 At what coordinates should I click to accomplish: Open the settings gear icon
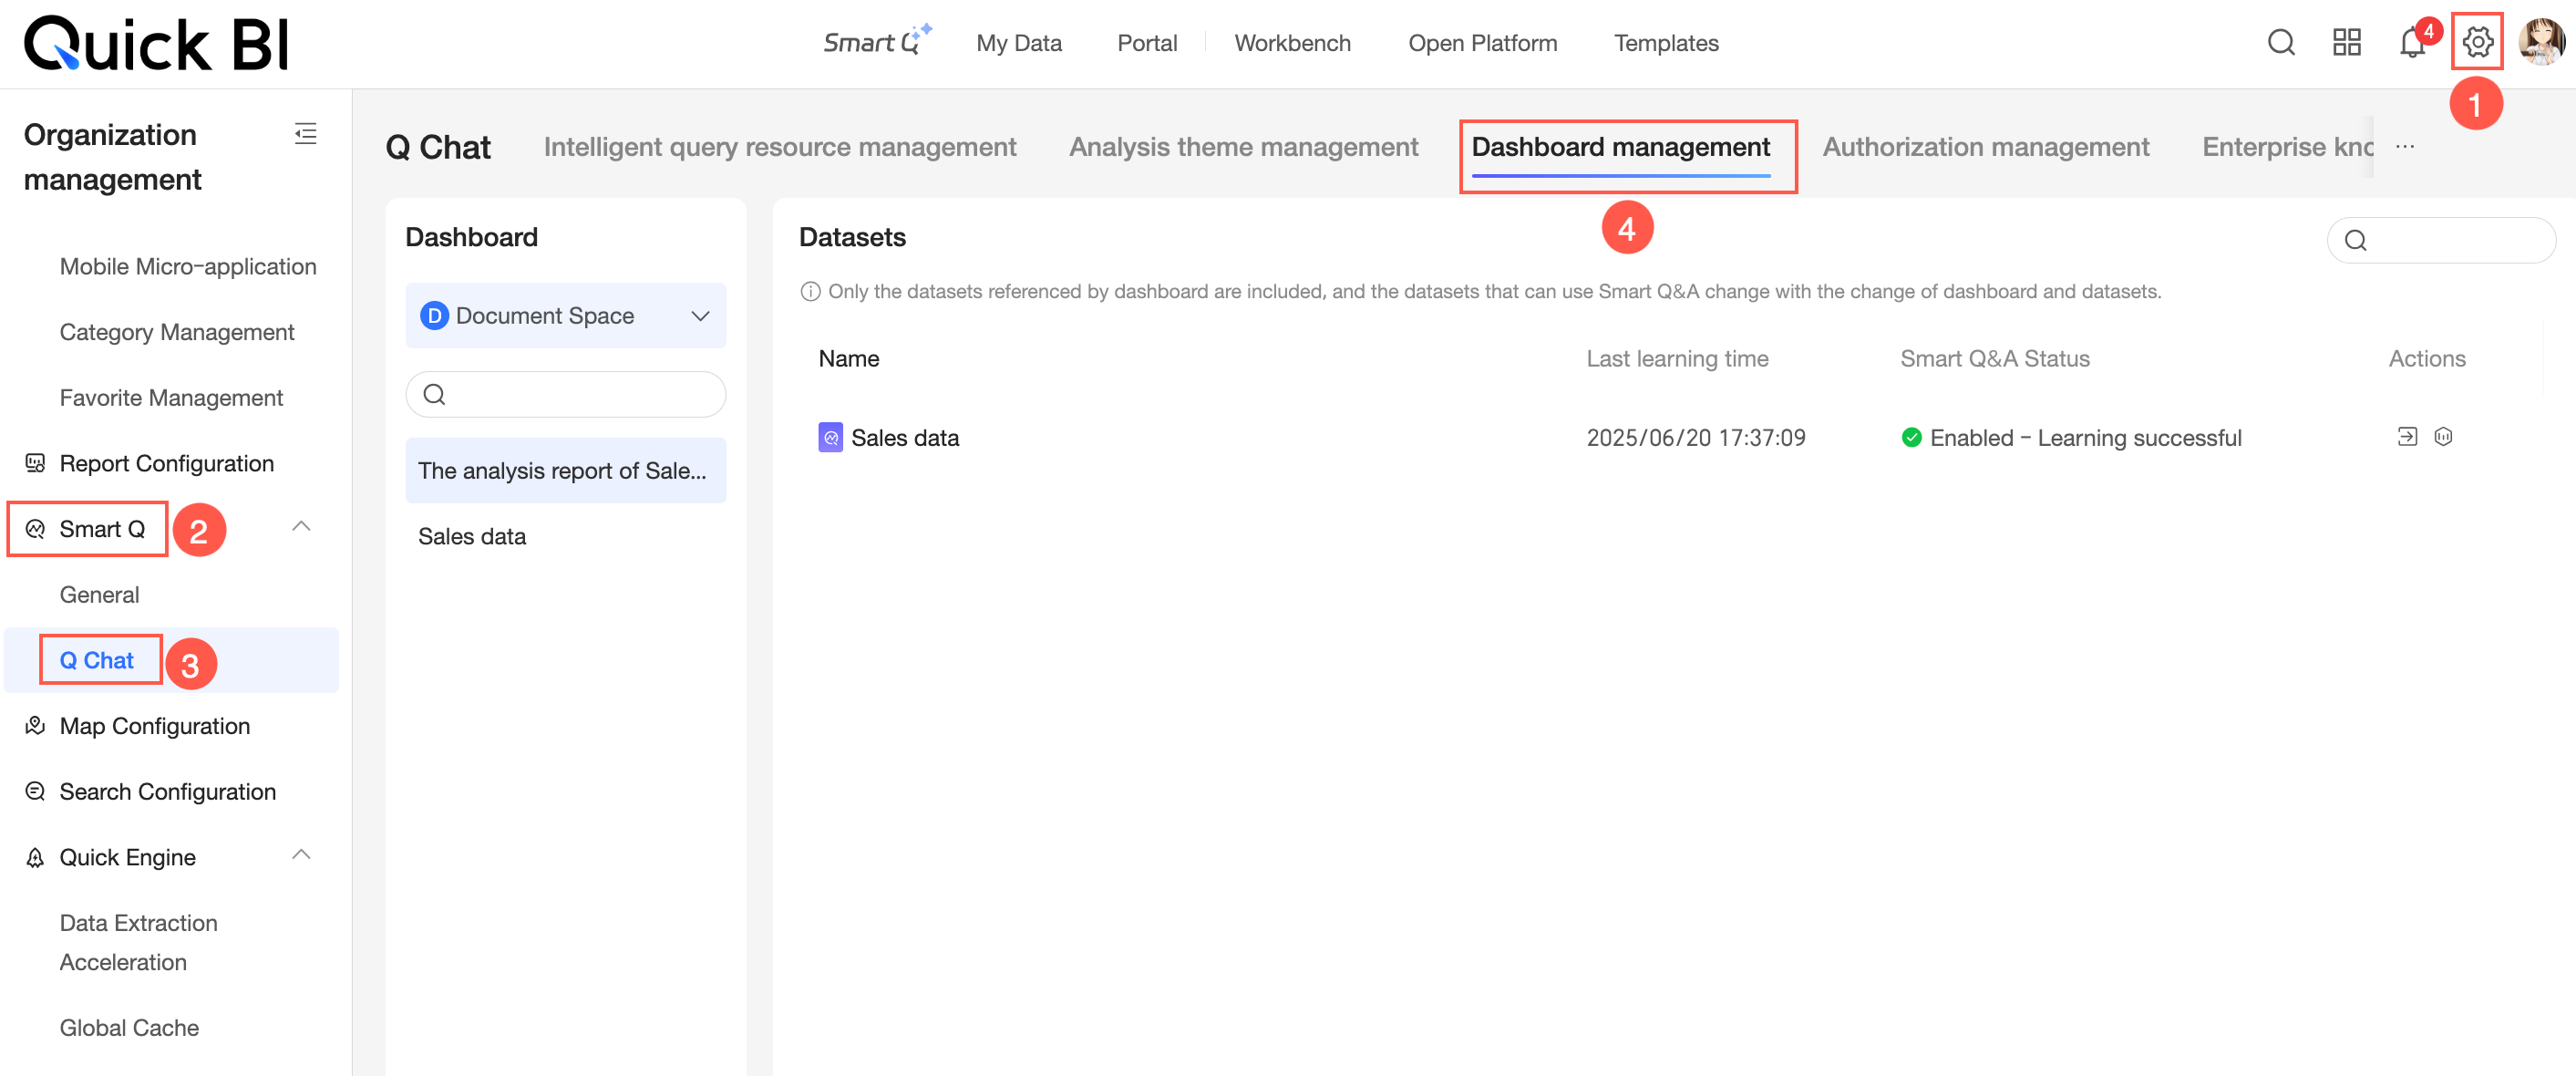[x=2476, y=42]
